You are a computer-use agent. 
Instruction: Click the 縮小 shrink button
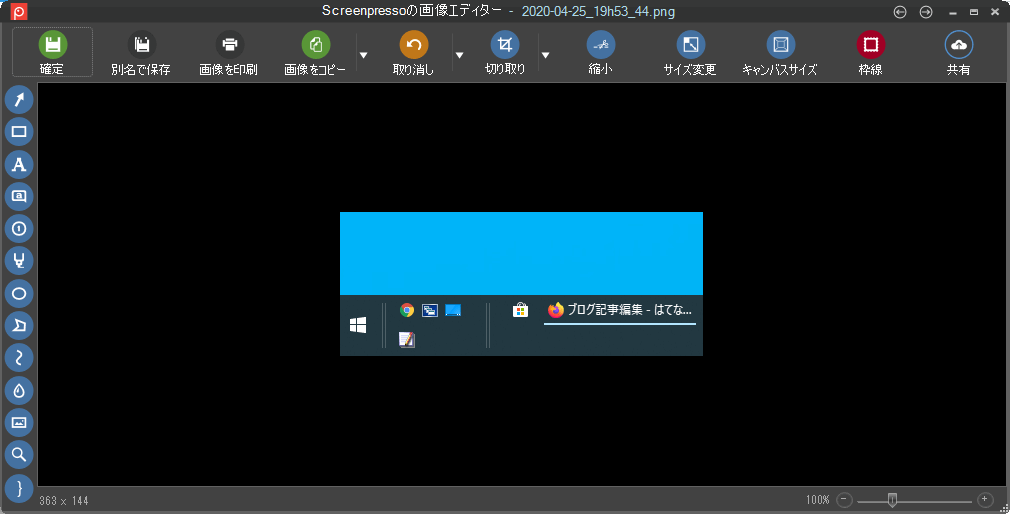click(x=600, y=52)
